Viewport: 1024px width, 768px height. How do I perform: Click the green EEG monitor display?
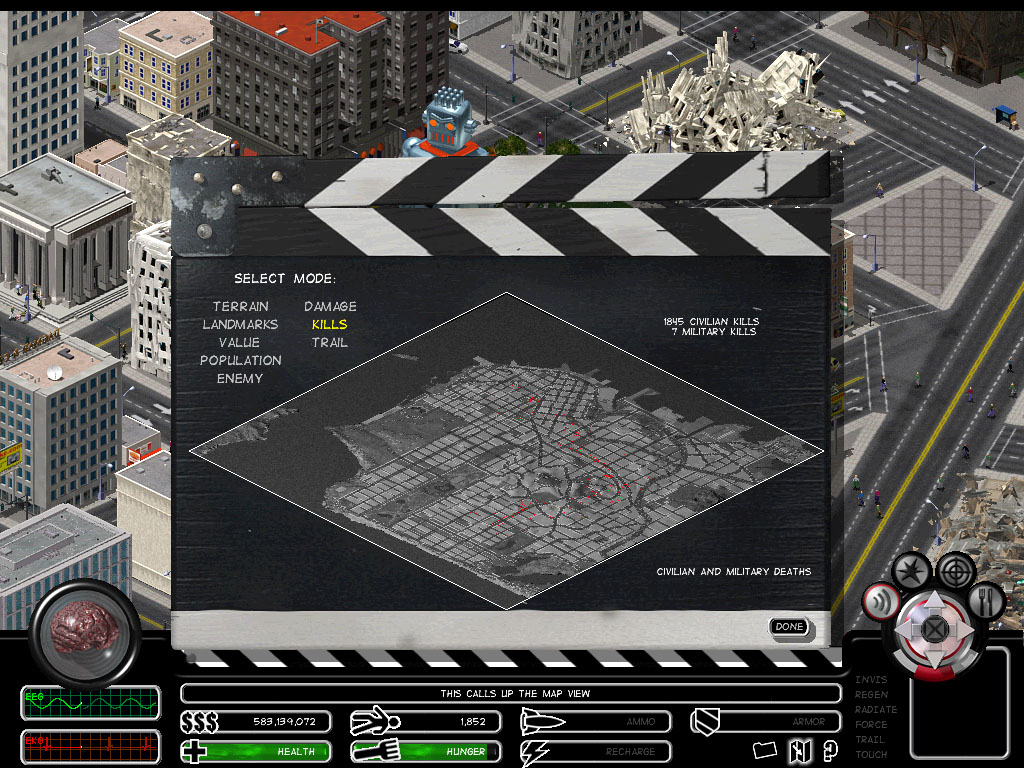91,703
